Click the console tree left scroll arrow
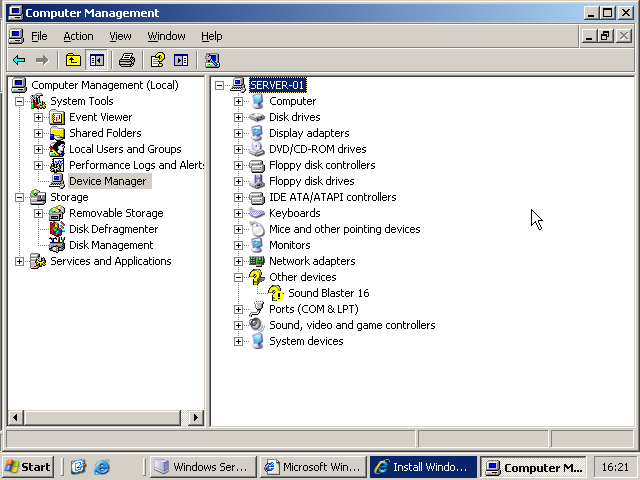The image size is (640, 480). (16, 418)
